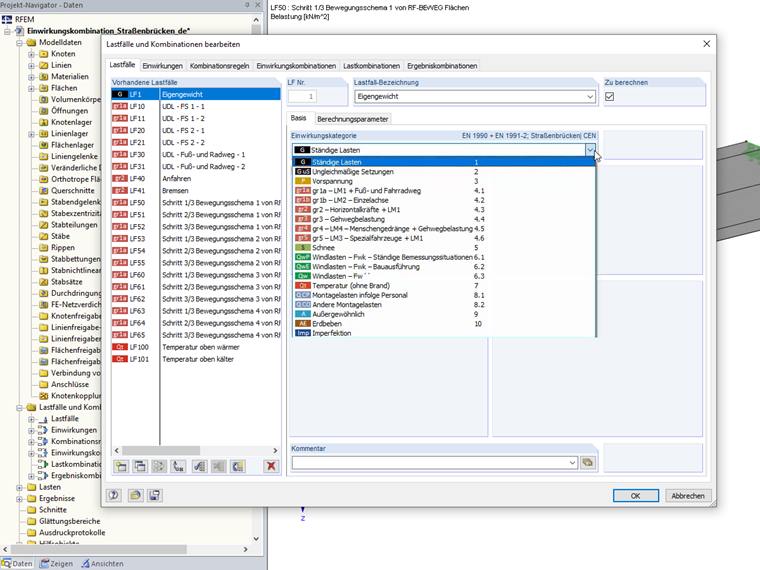
Task: Click the Querschnitte icon in navigator
Action: coord(44,190)
